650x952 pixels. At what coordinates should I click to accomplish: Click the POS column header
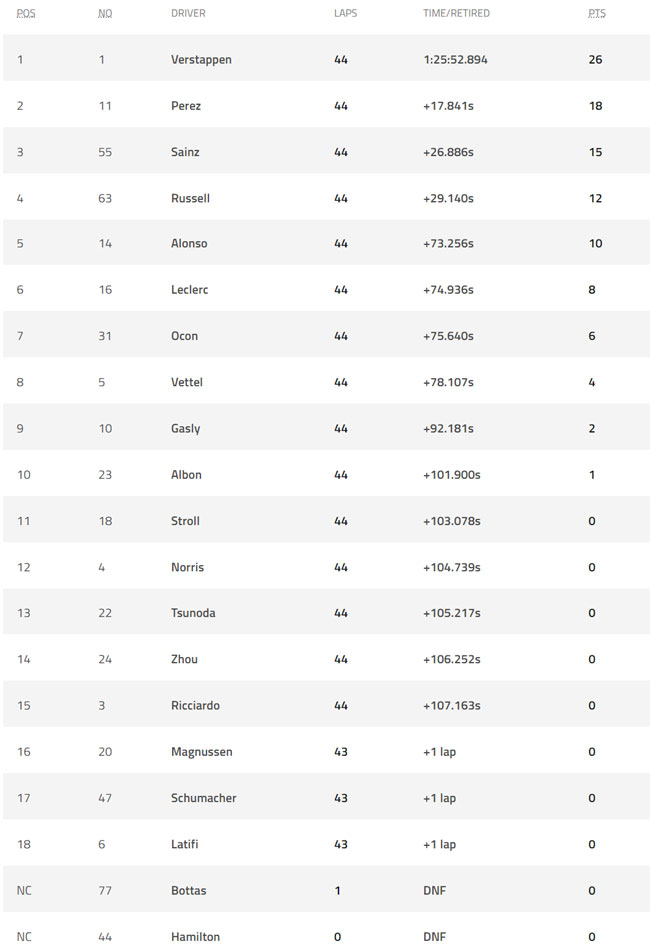click(25, 13)
